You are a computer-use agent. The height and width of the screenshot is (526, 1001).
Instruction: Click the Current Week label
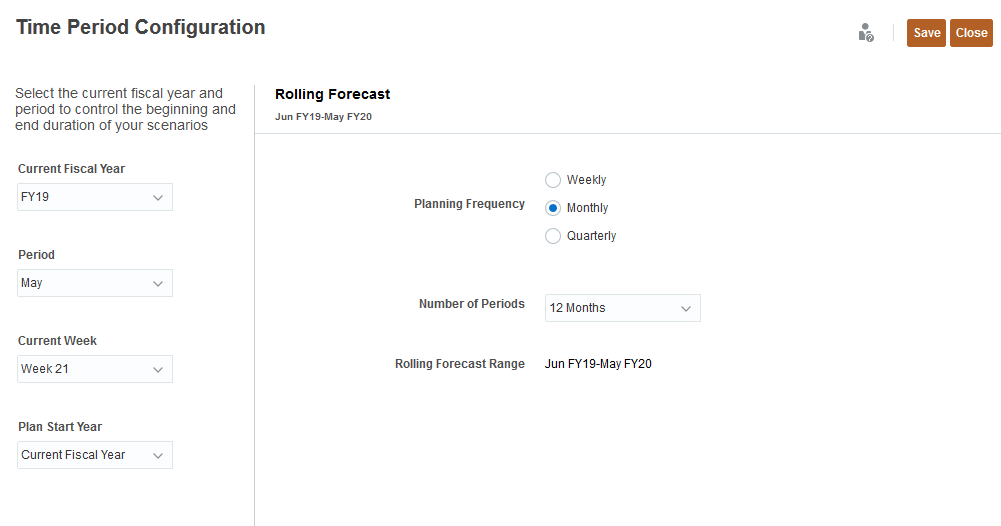tap(57, 341)
